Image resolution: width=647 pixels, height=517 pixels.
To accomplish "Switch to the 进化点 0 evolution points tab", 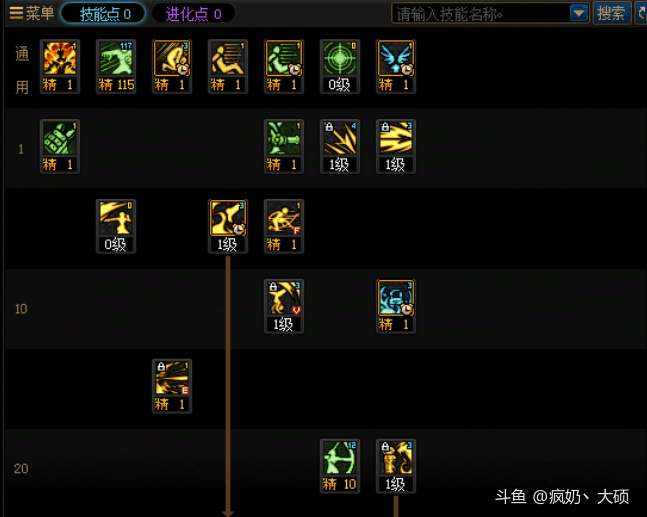I will click(x=193, y=14).
